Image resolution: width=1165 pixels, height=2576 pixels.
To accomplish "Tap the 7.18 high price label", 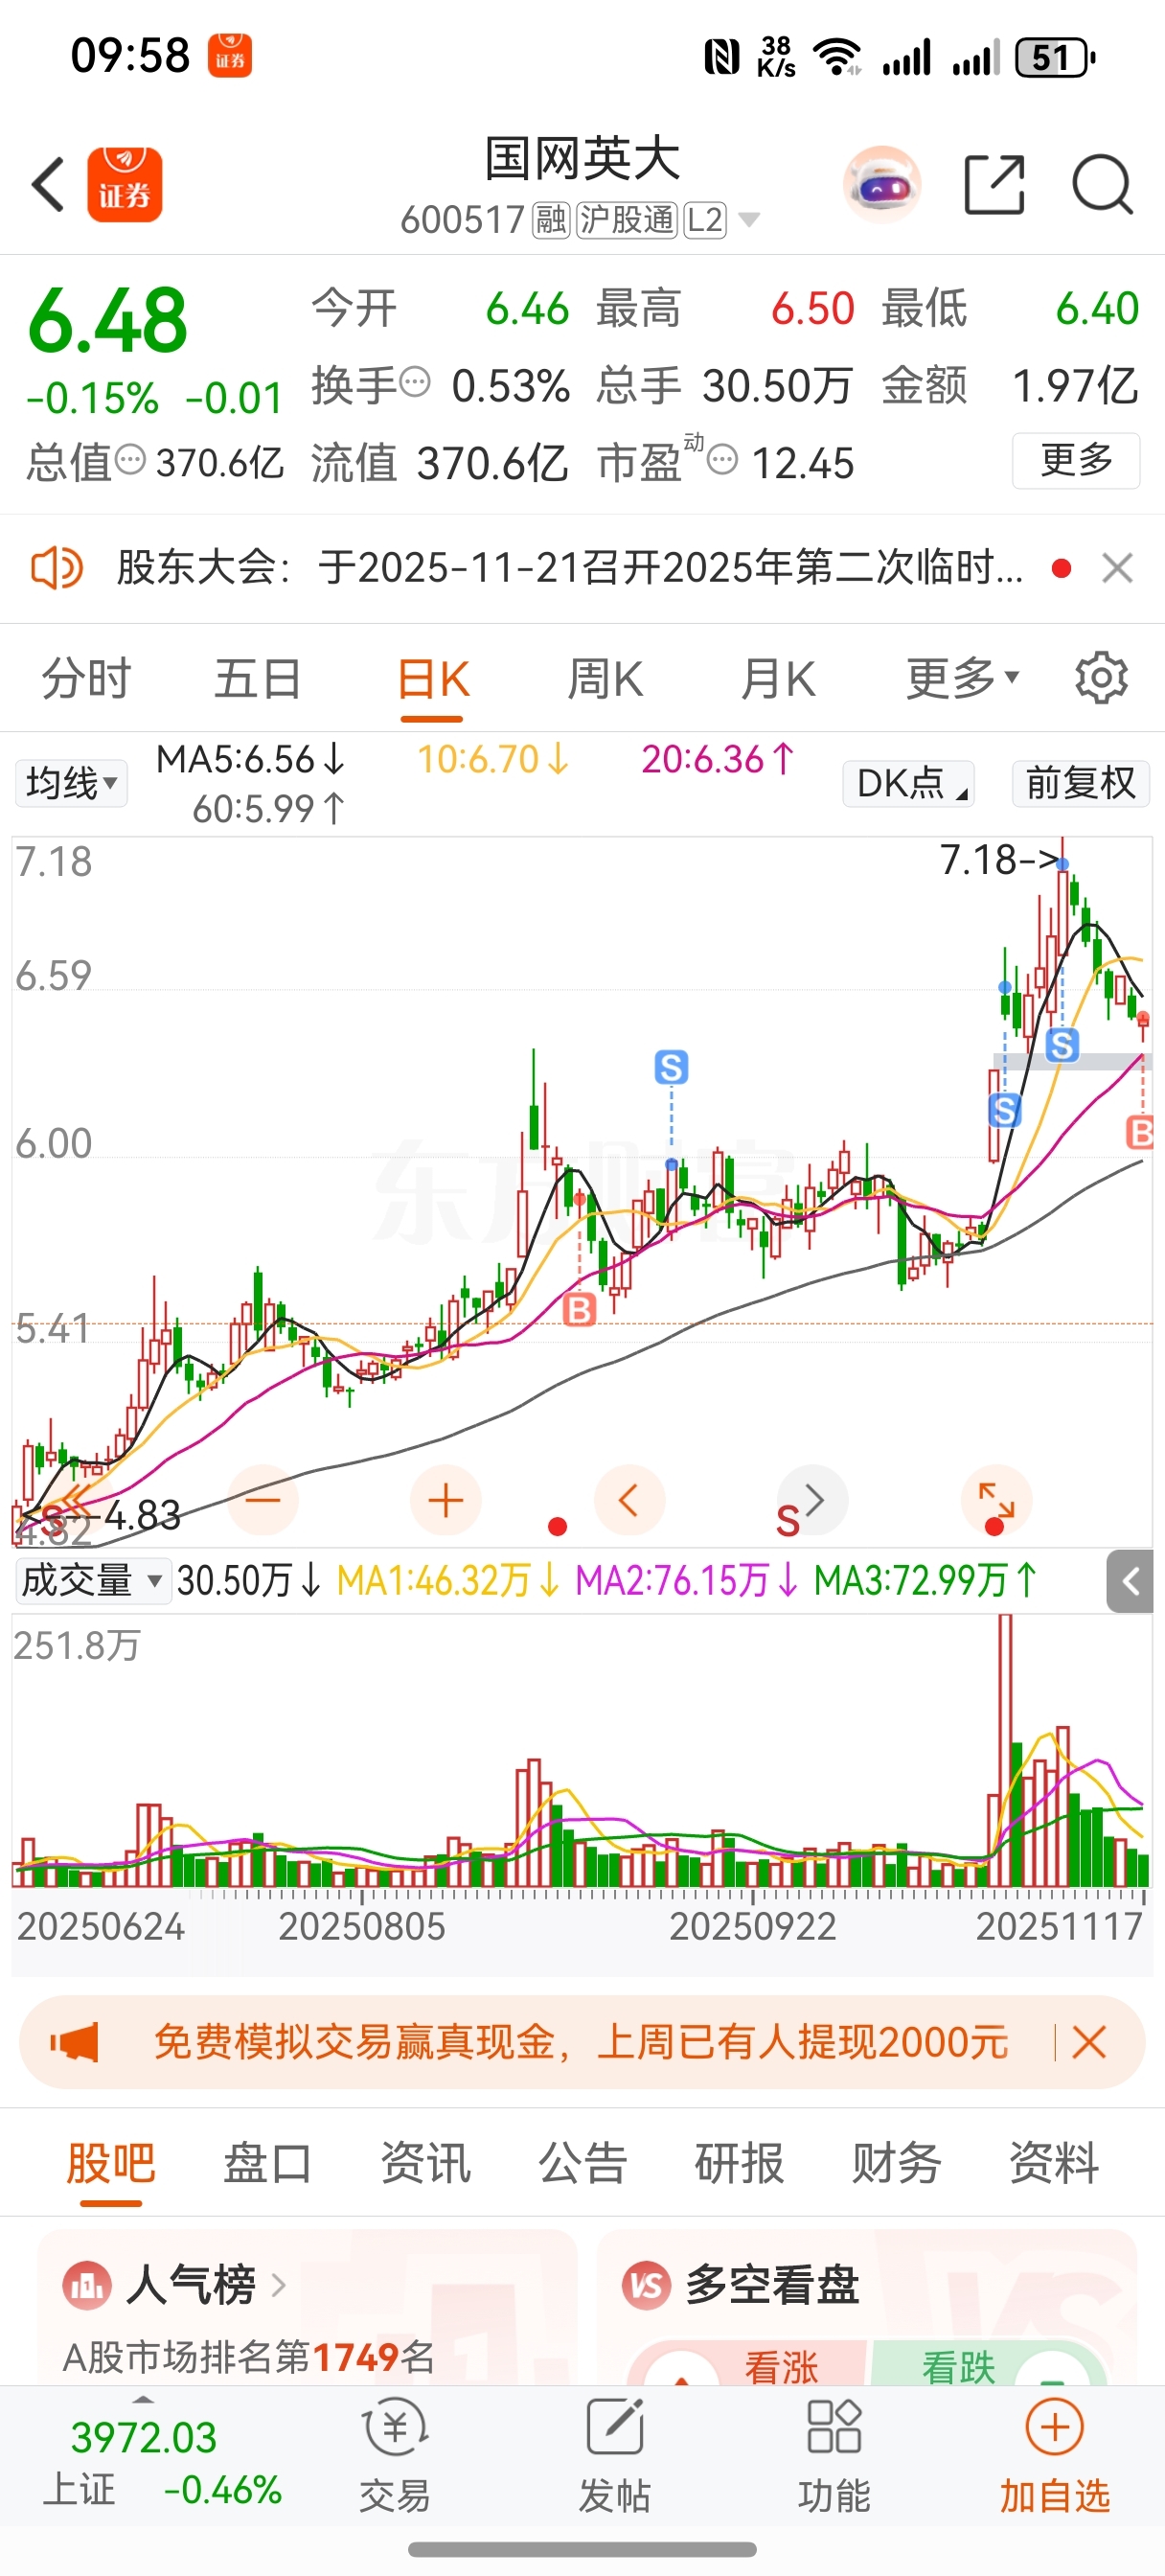I will (1001, 860).
